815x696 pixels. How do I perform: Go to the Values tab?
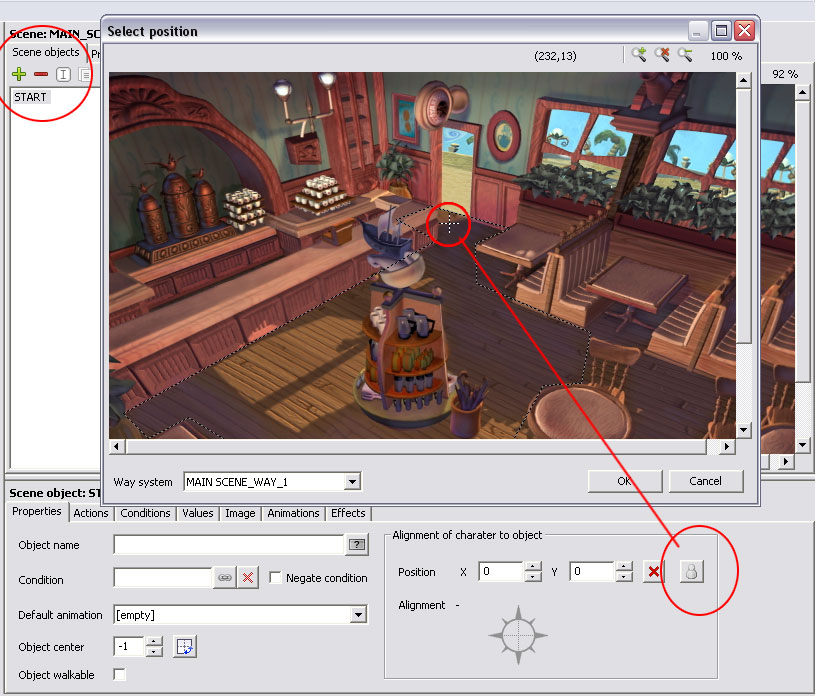[198, 513]
